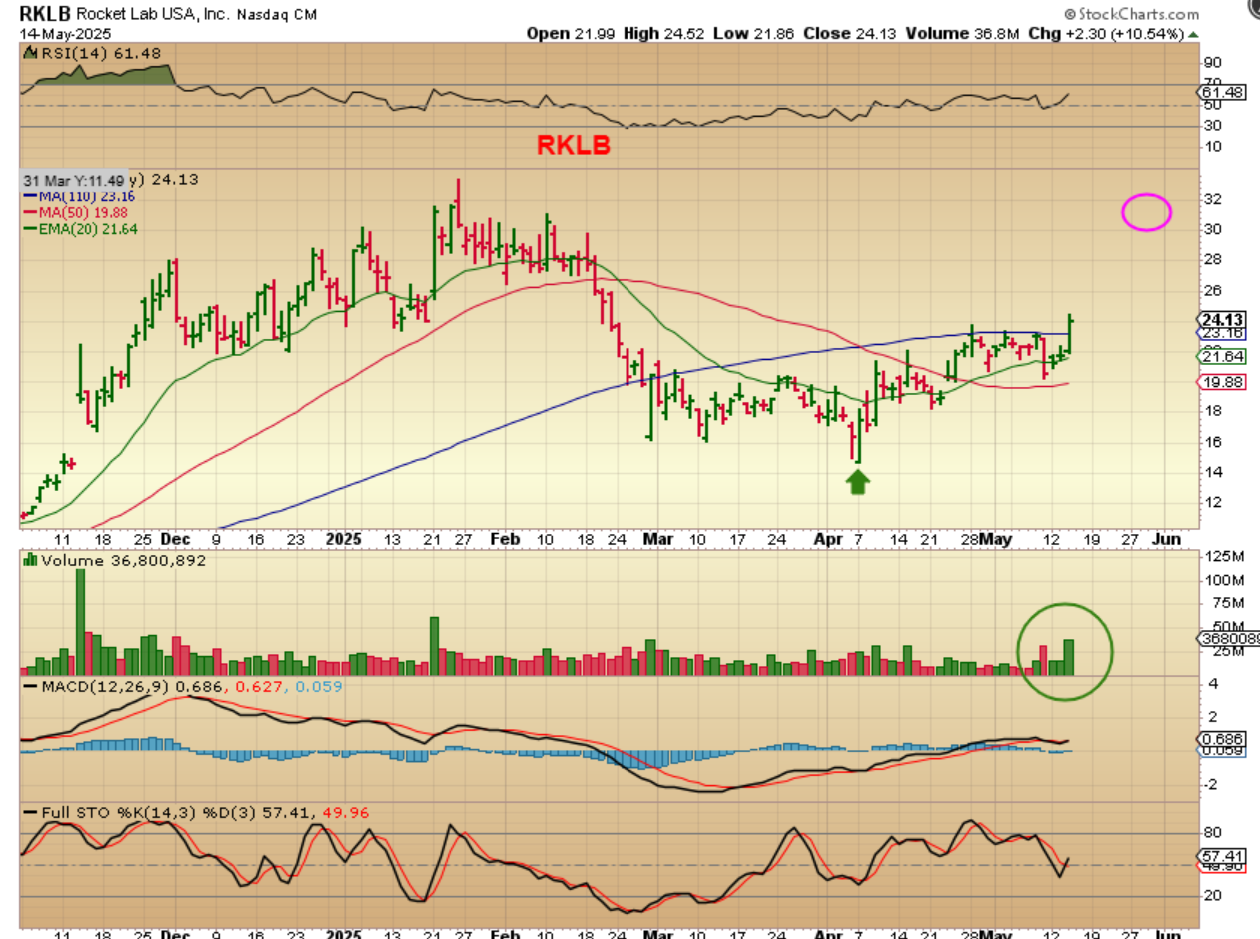This screenshot has width=1260, height=939.
Task: Click the -2 label on the MACD axis
Action: tap(1211, 784)
